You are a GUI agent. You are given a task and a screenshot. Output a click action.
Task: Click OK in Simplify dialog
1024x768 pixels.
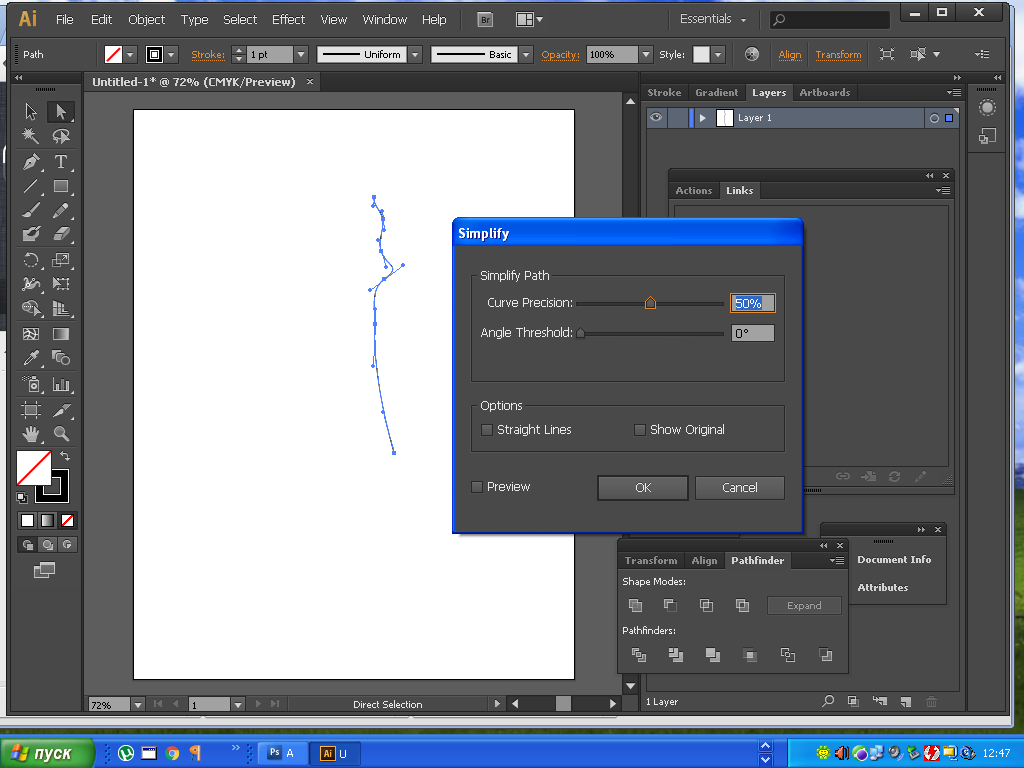pos(642,488)
